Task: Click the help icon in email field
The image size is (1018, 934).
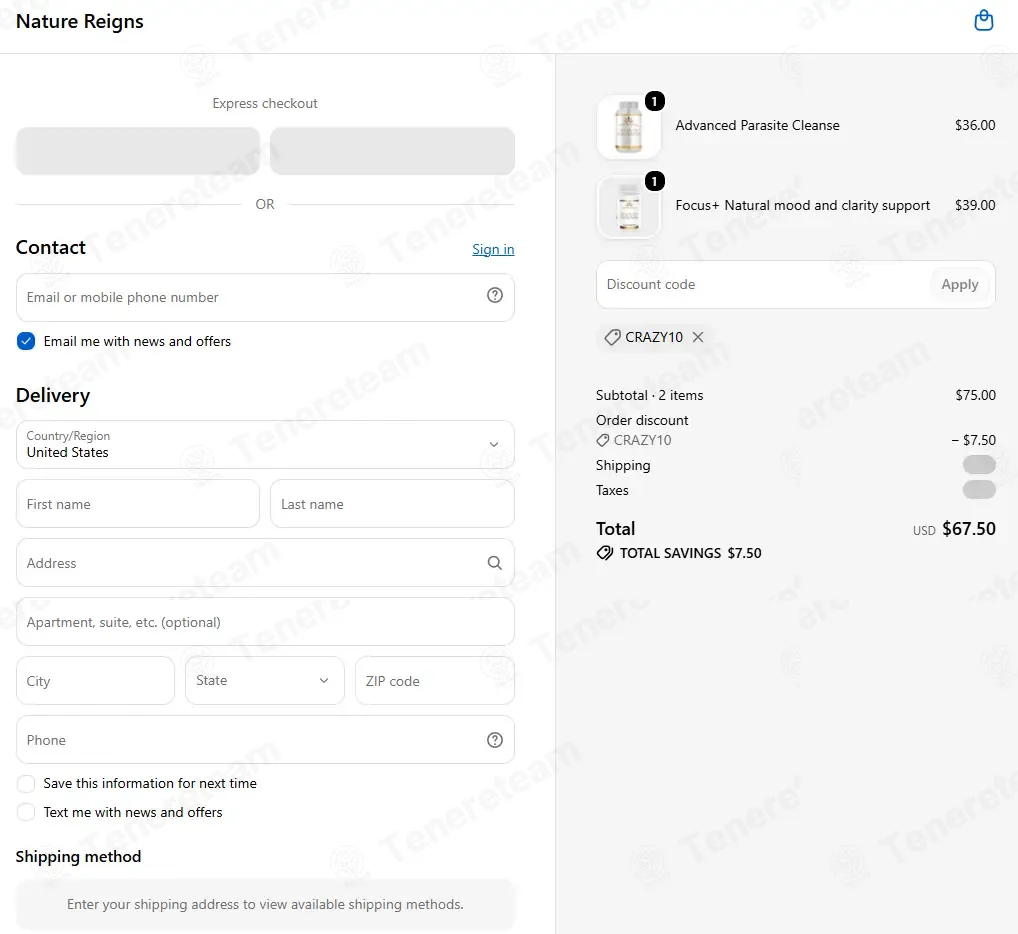Action: 495,295
